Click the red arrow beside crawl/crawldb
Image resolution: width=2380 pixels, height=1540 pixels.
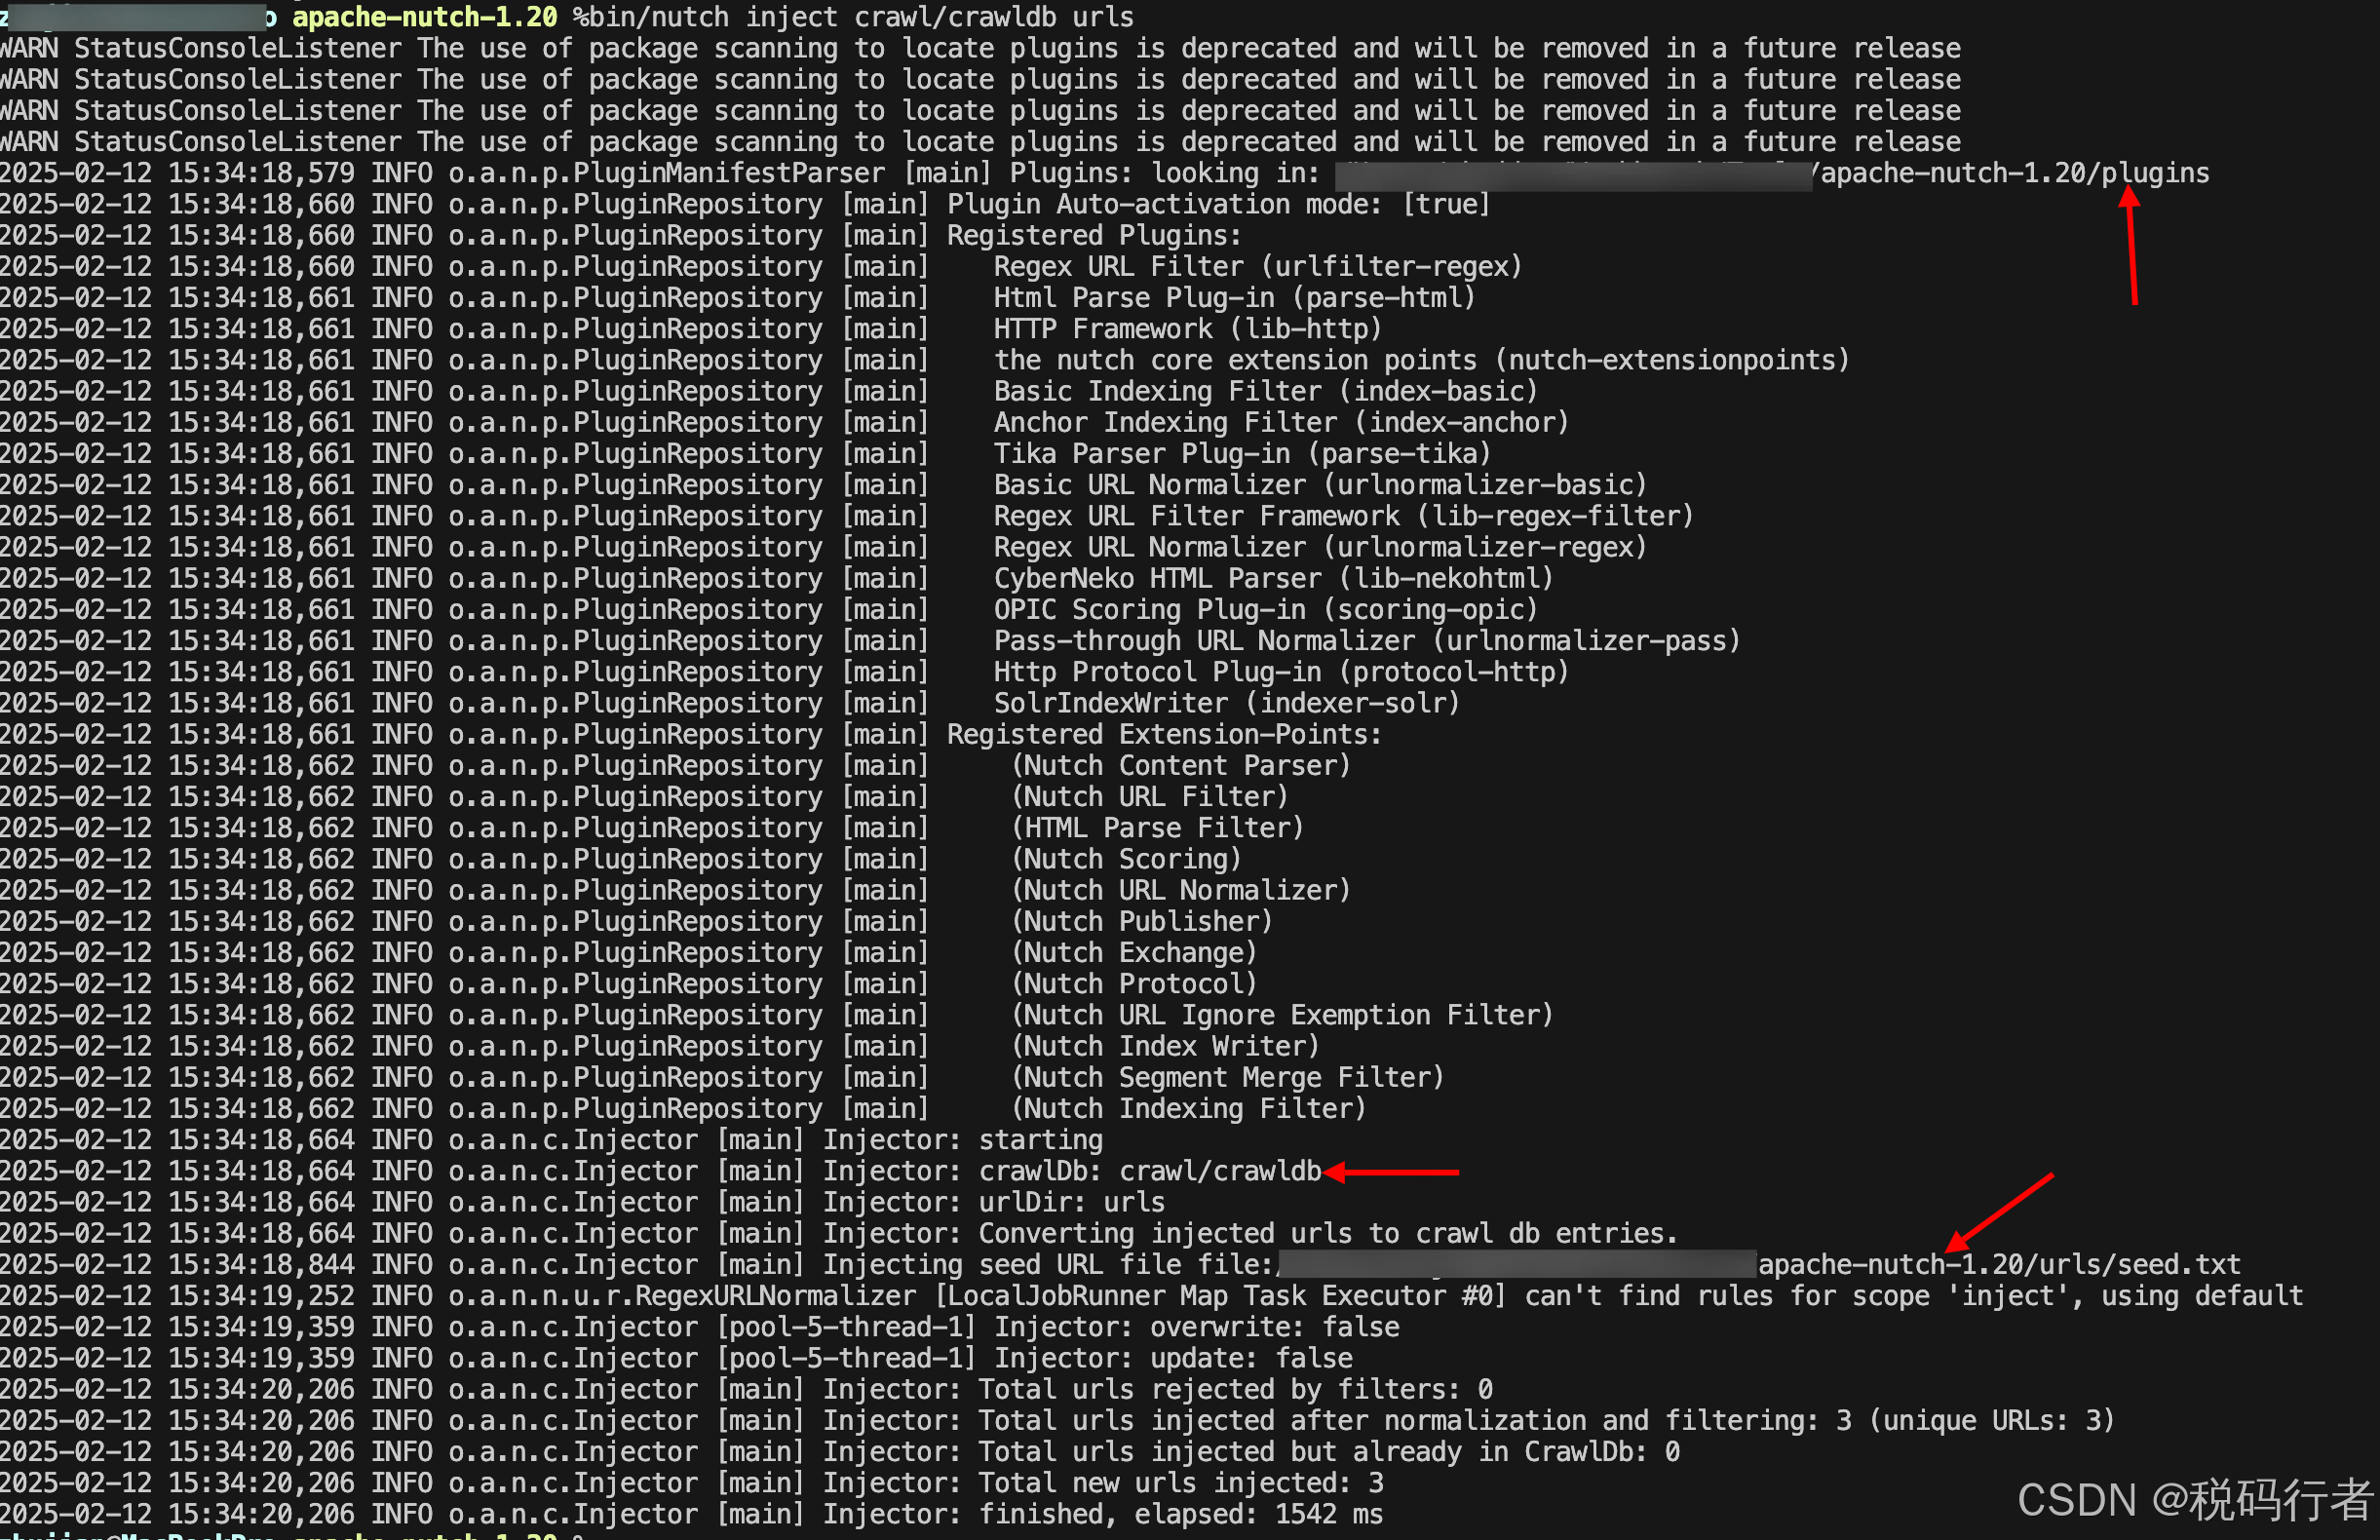coord(1392,1172)
